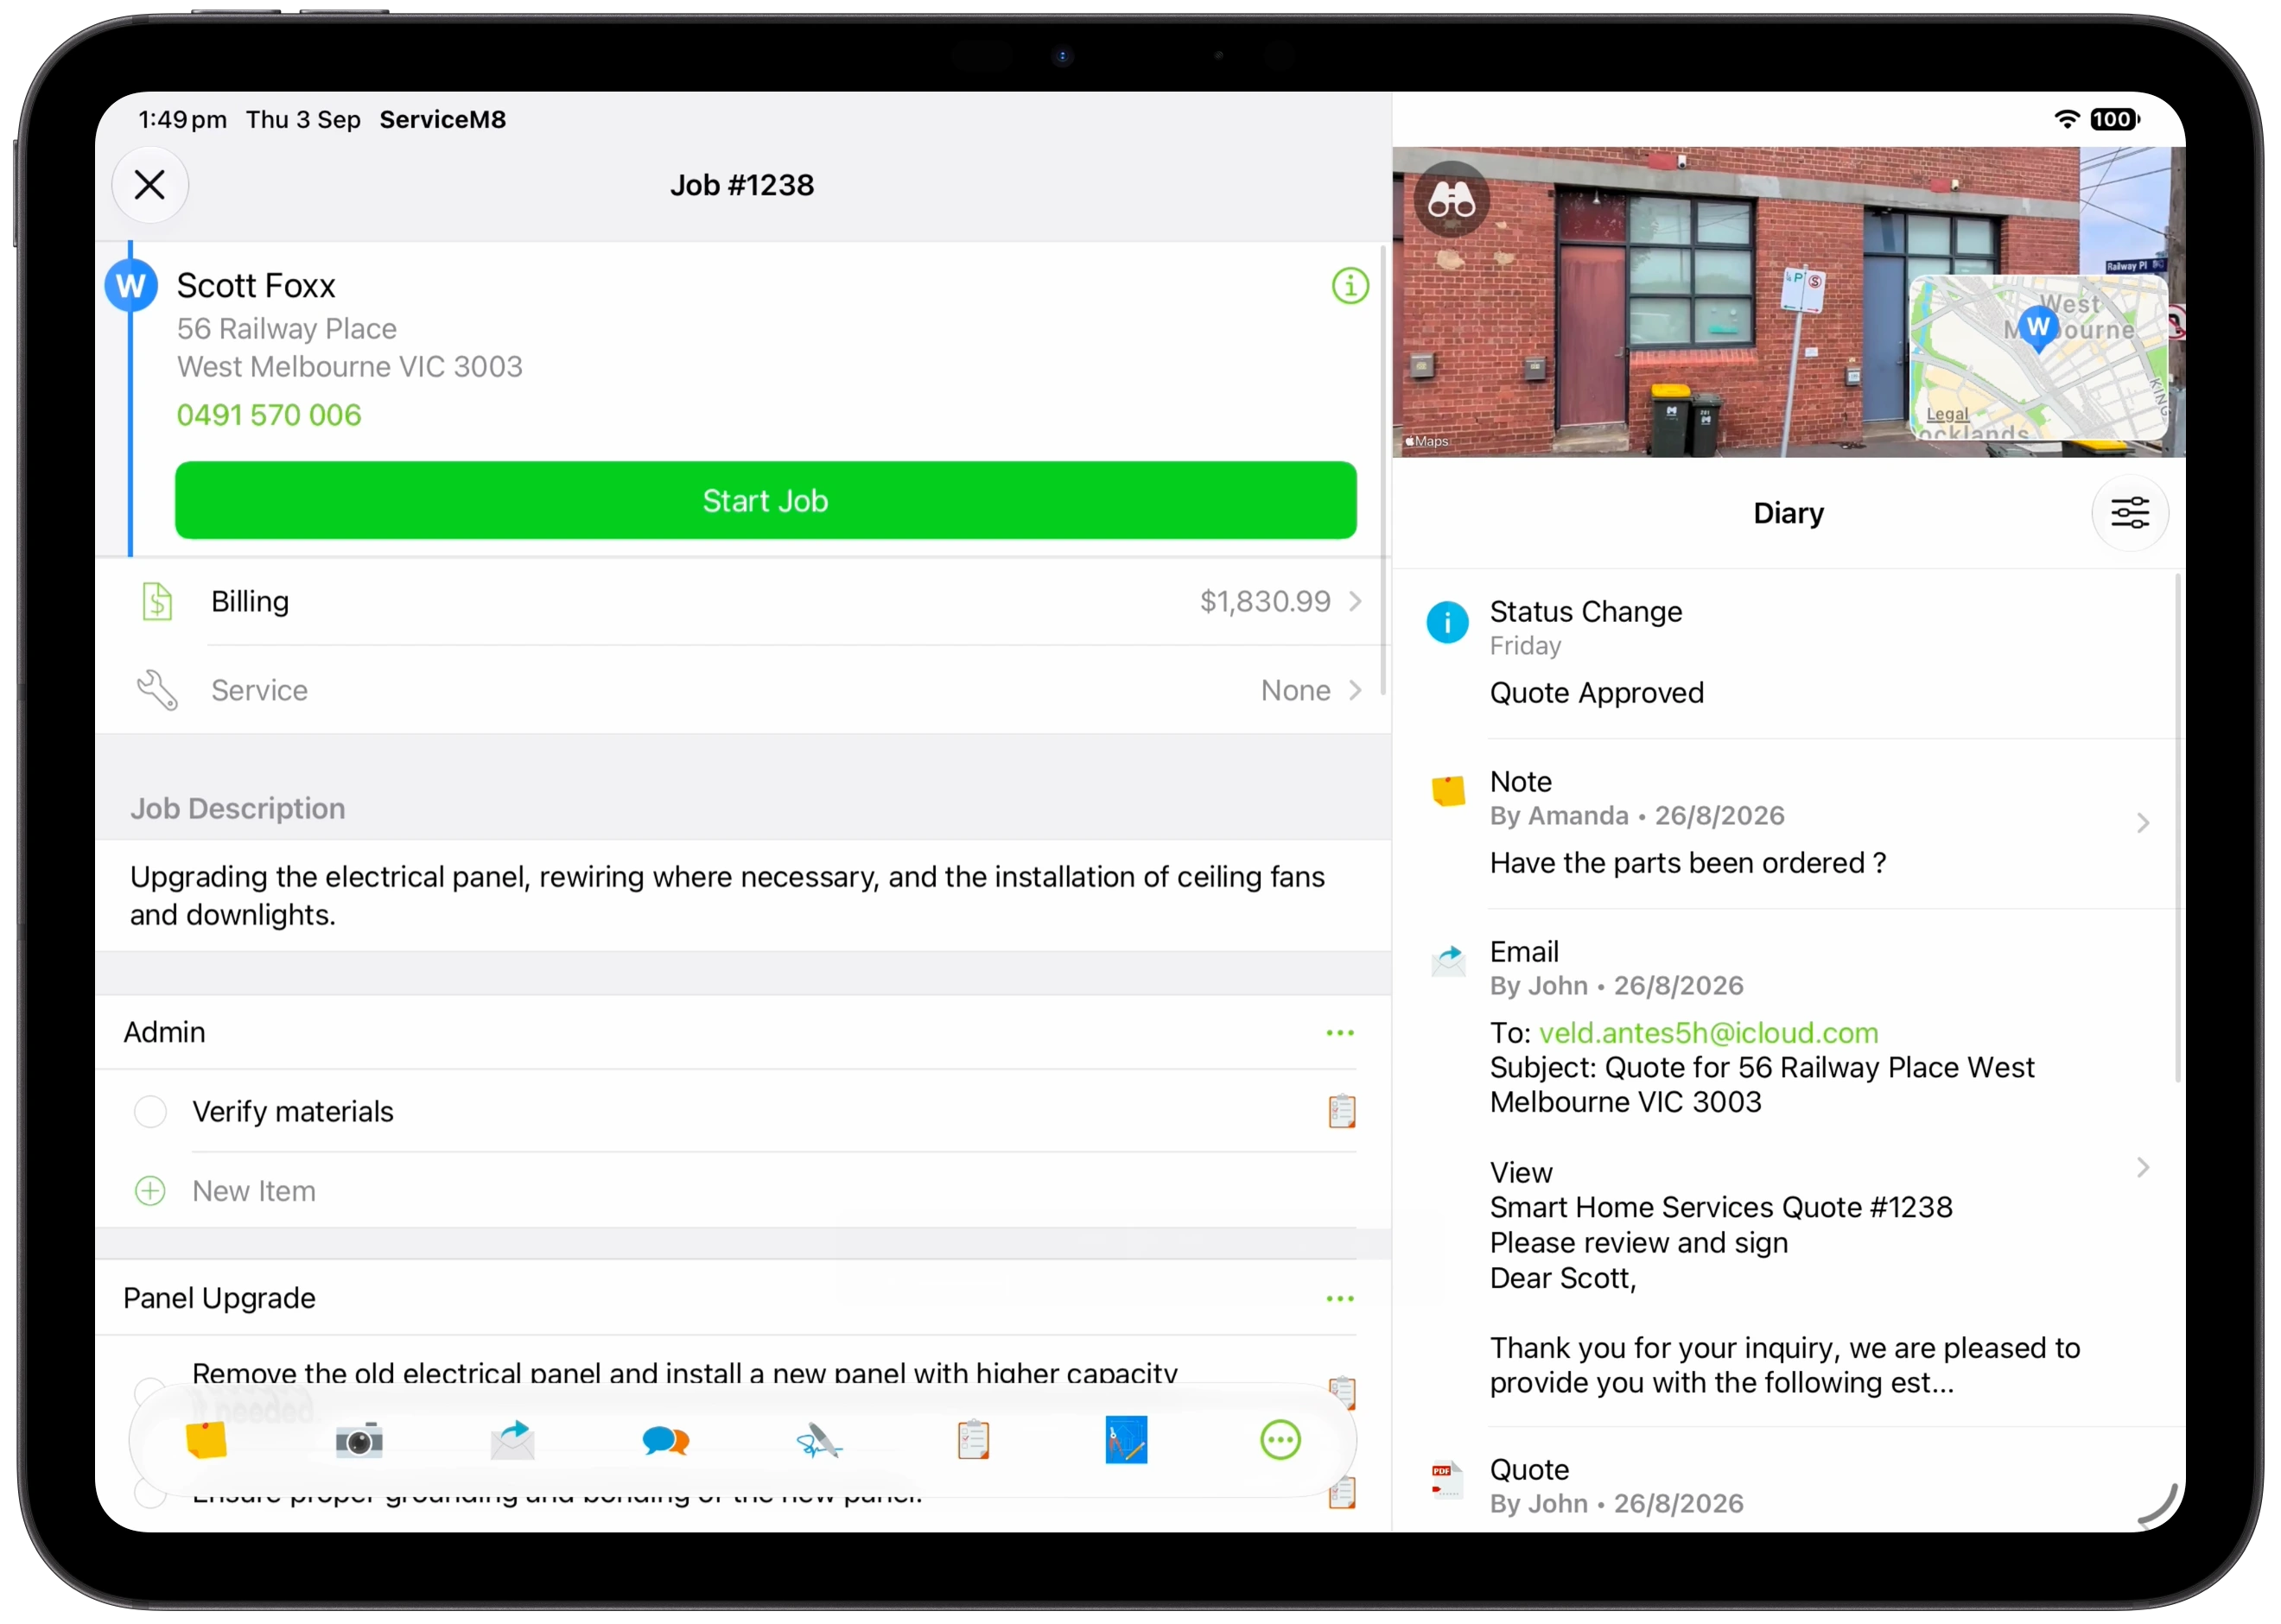Image resolution: width=2281 pixels, height=1624 pixels.
Task: Open Panel Upgrade three-dot menu
Action: point(1340,1299)
